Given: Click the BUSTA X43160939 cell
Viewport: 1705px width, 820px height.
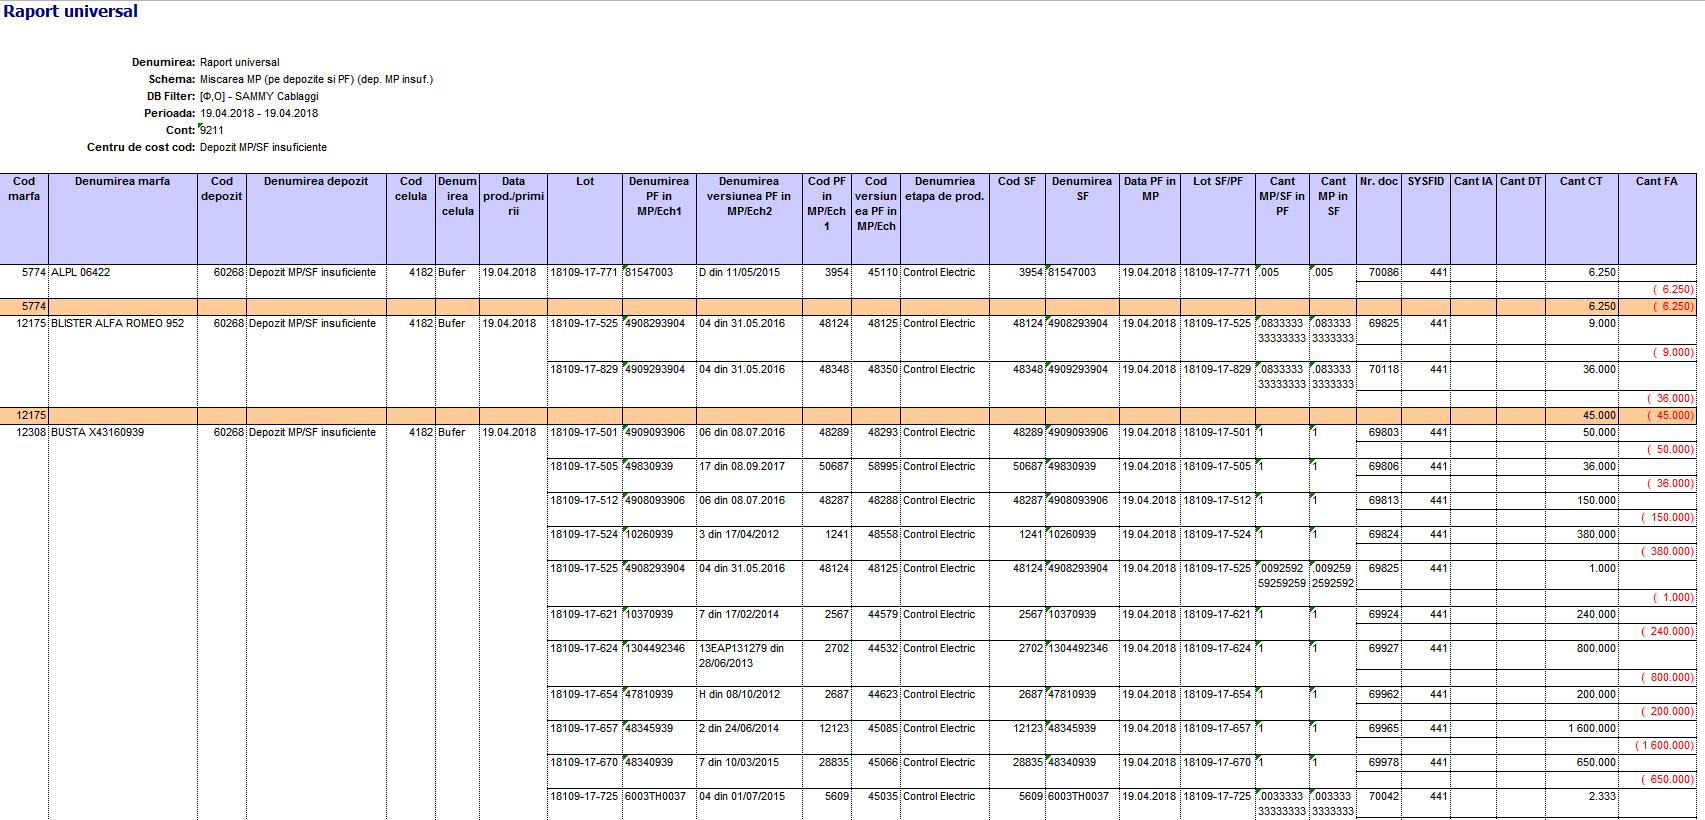Looking at the screenshot, I should pyautogui.click(x=97, y=433).
